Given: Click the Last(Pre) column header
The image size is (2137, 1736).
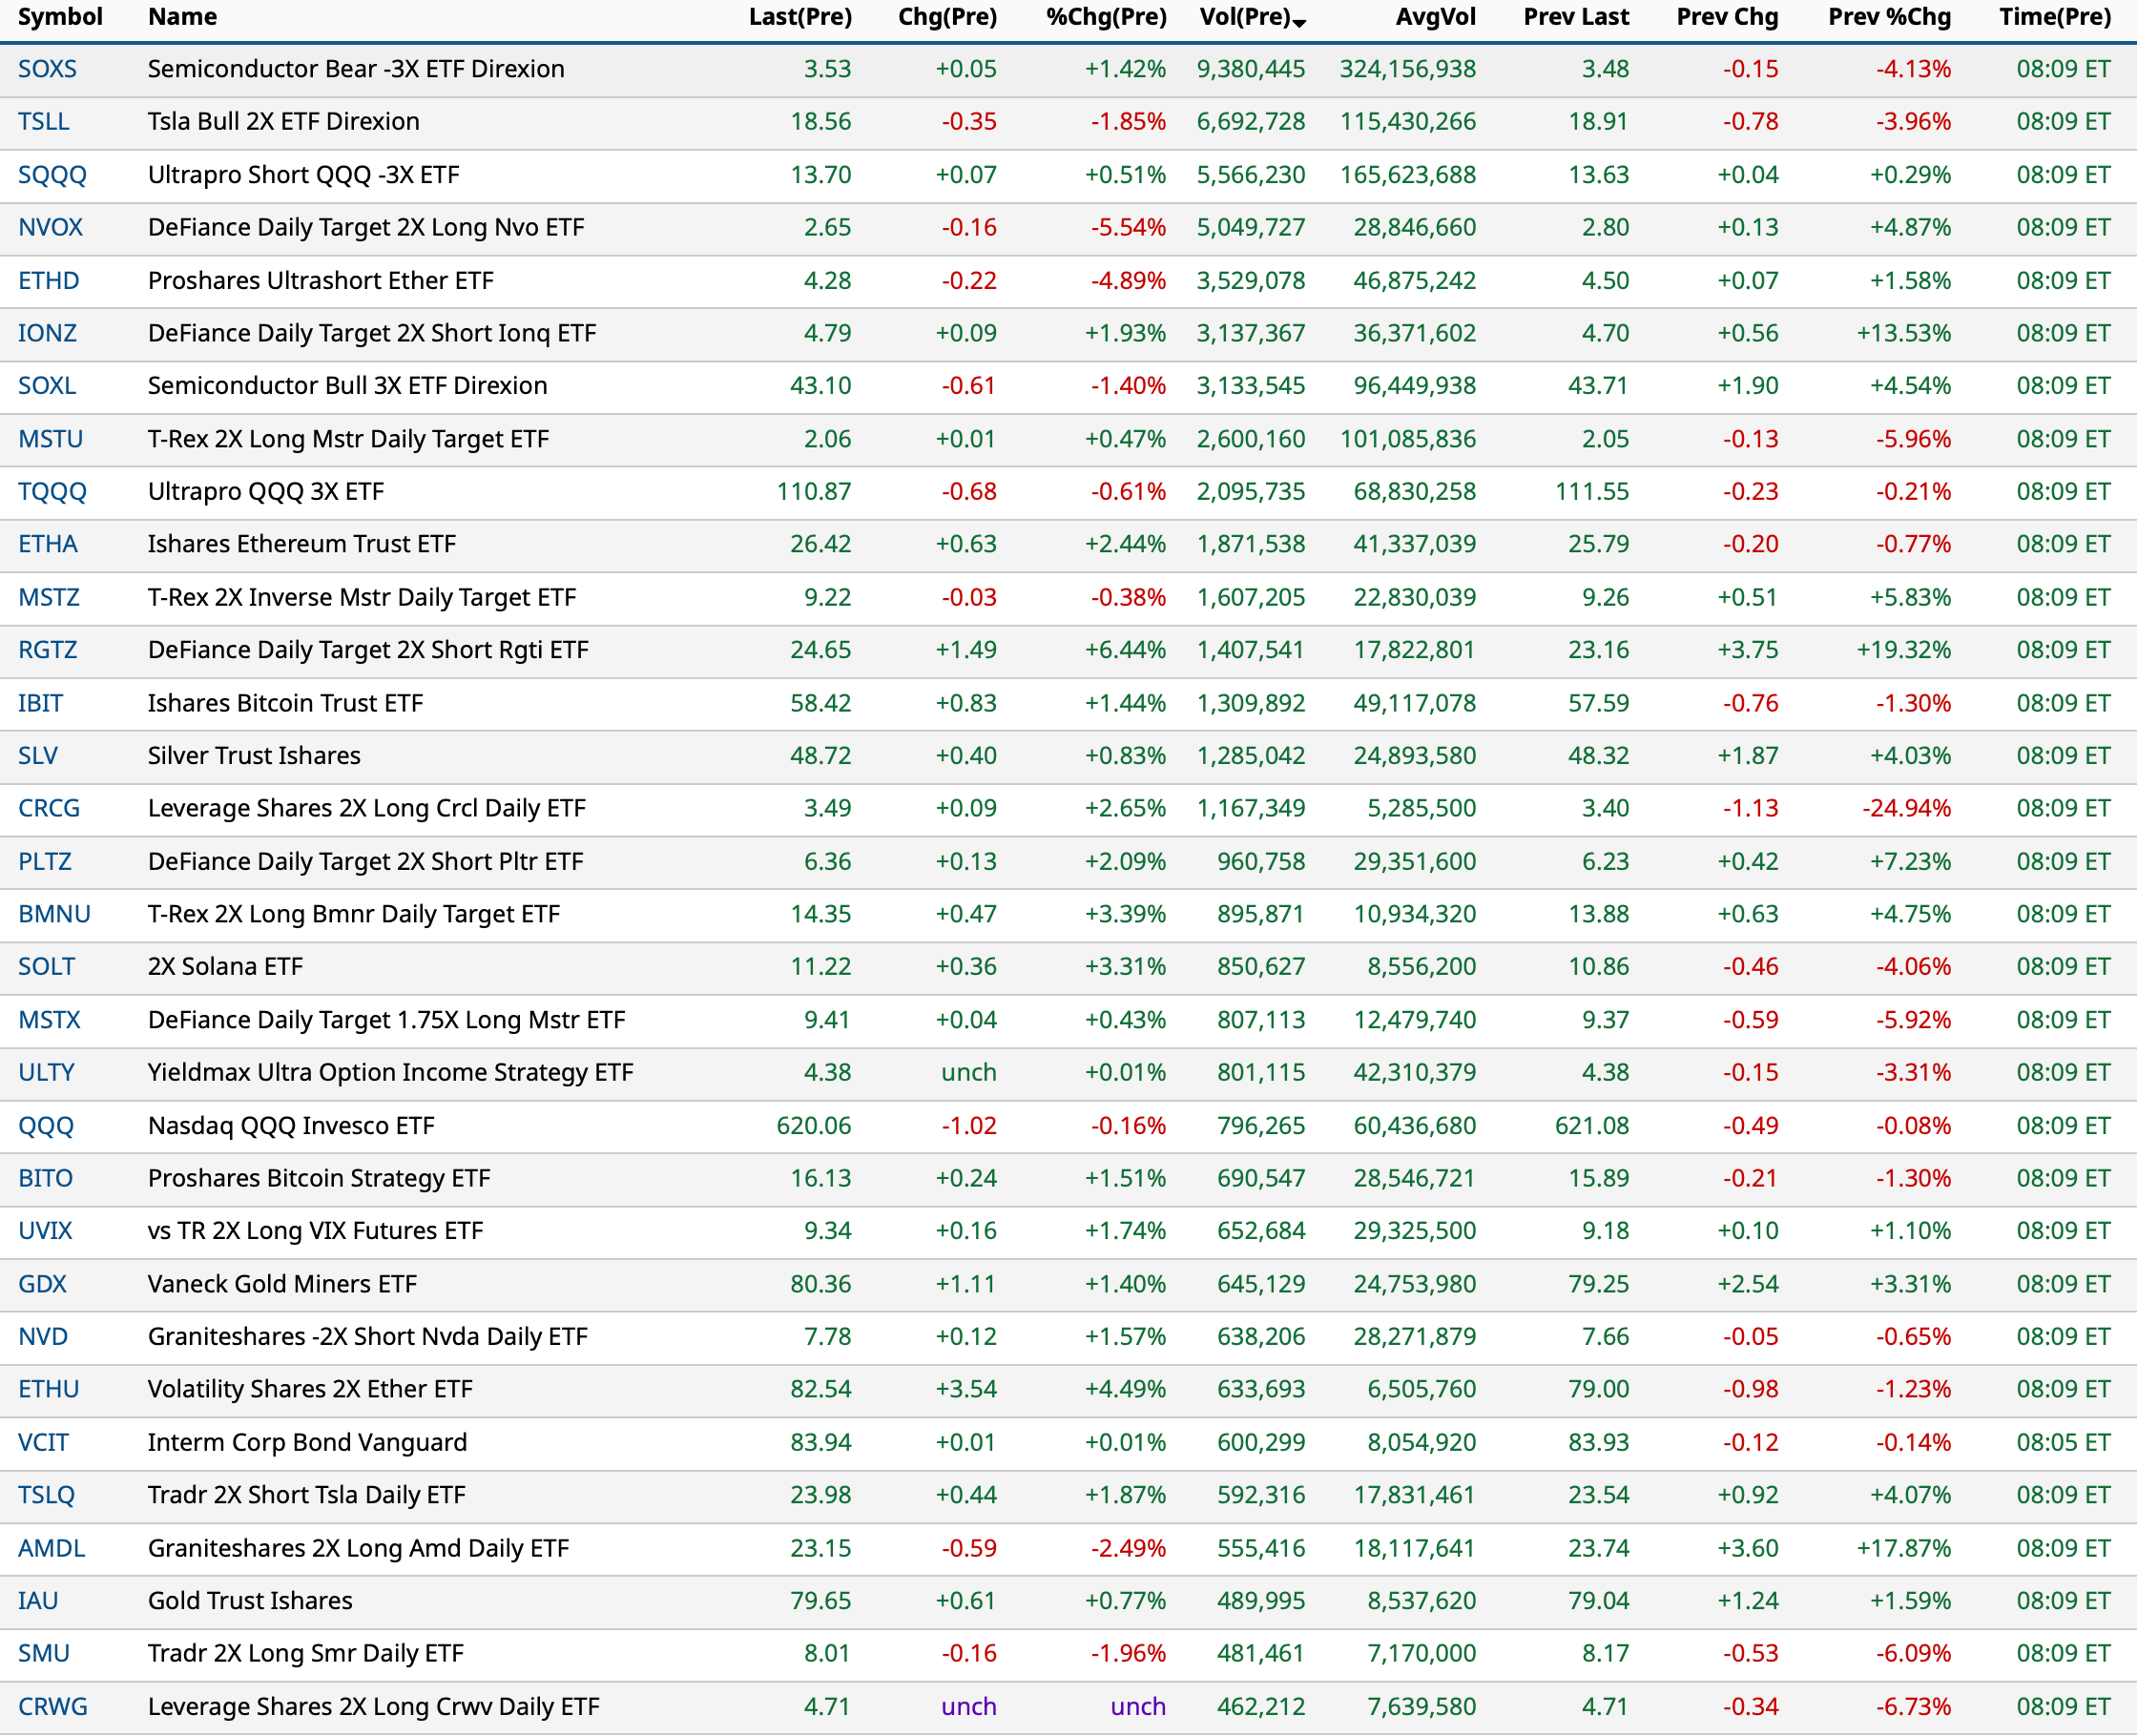Looking at the screenshot, I should point(800,17).
